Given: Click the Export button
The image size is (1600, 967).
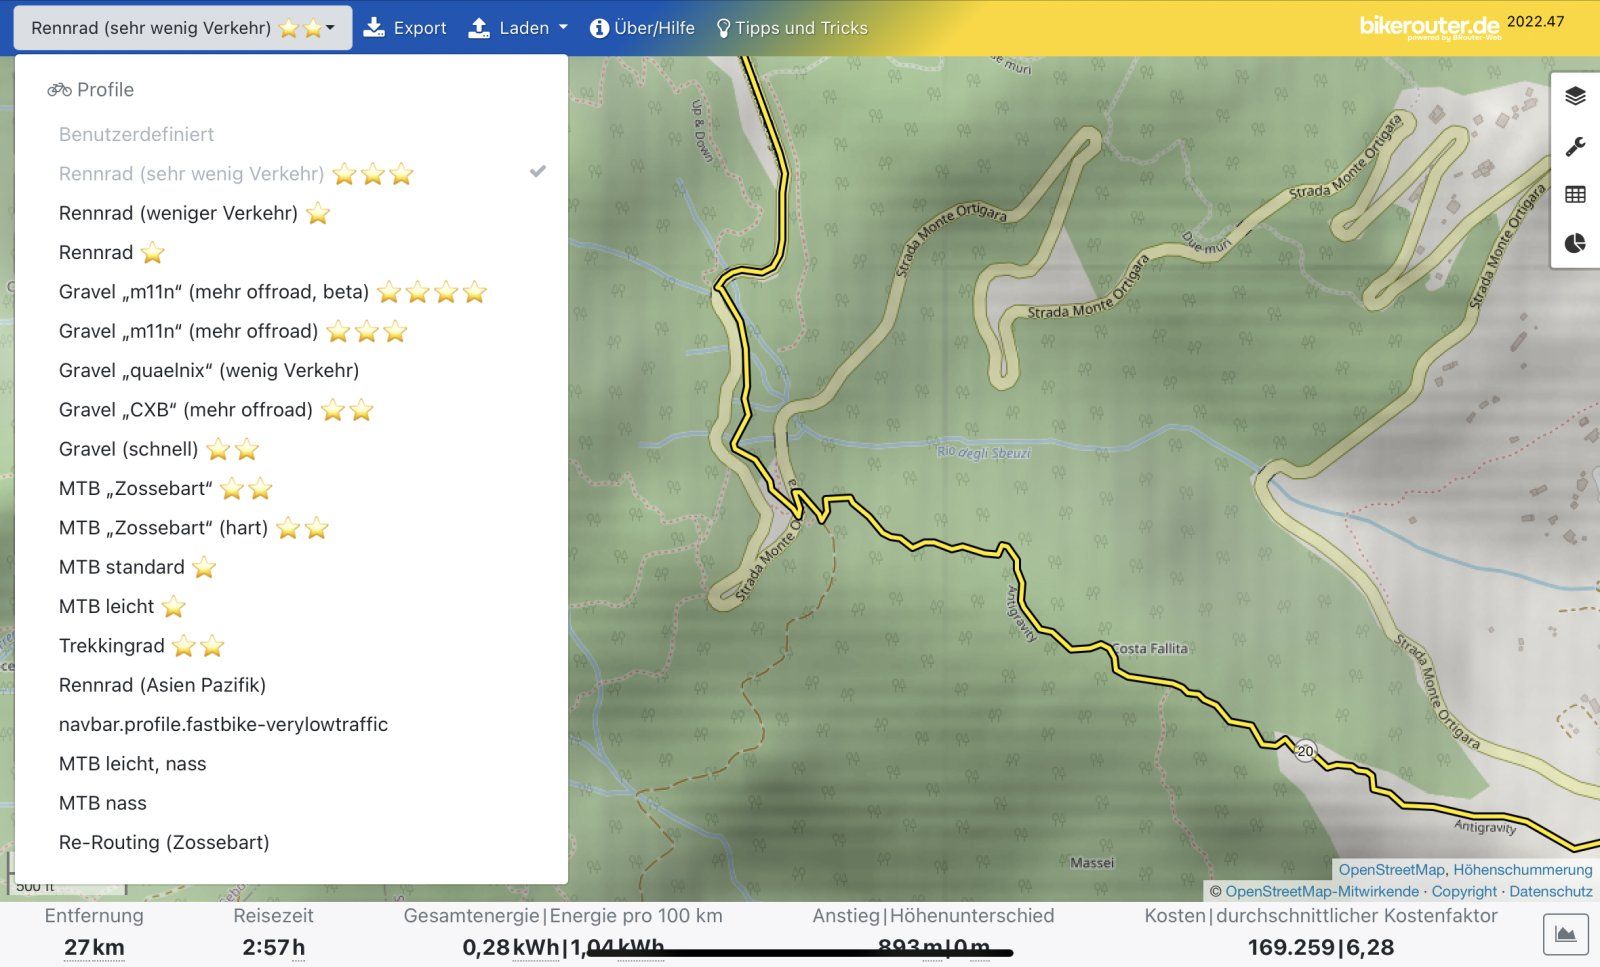Looking at the screenshot, I should (405, 28).
